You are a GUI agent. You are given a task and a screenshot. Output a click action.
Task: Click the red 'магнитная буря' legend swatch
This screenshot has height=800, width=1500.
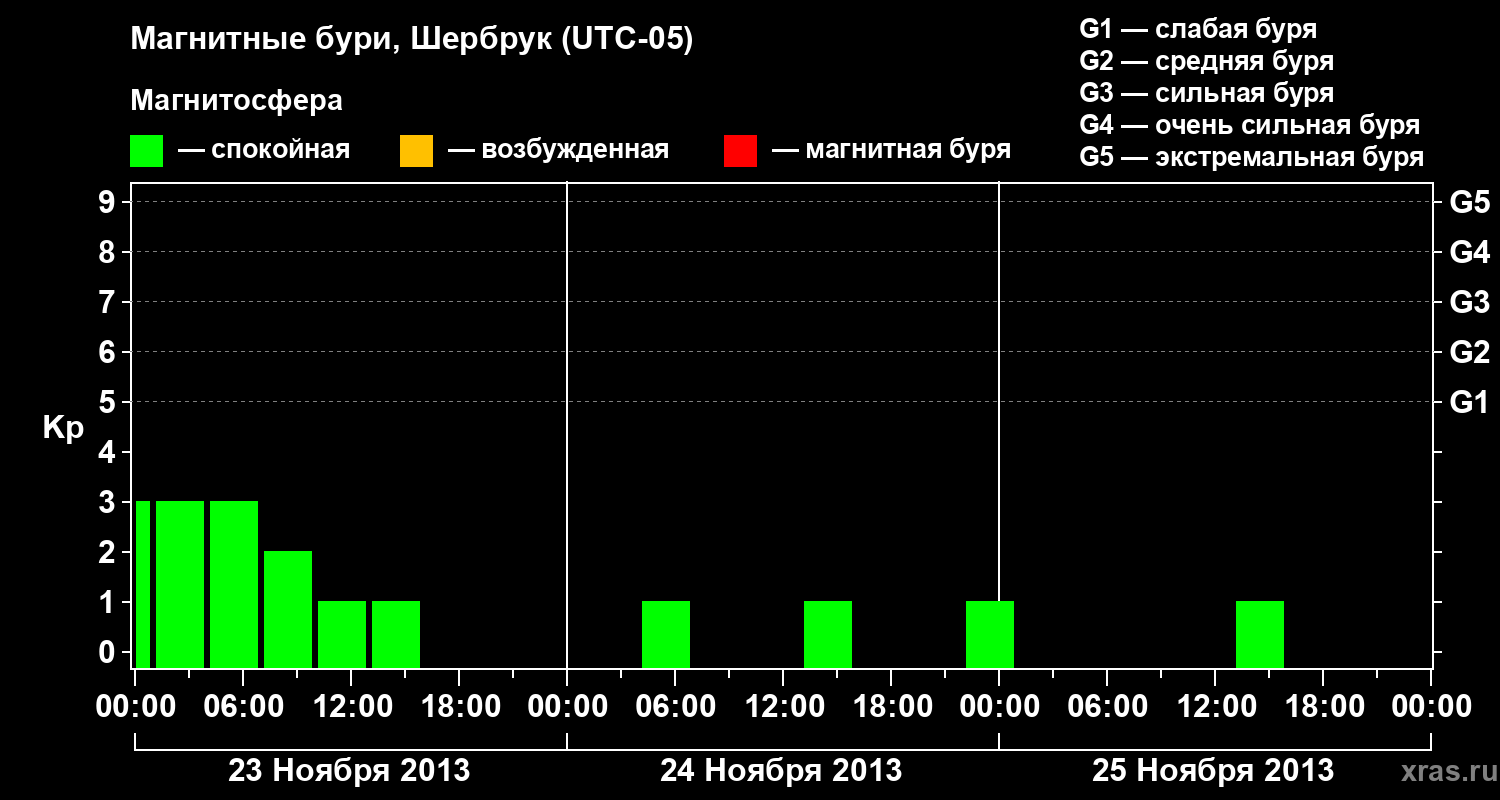coord(740,151)
